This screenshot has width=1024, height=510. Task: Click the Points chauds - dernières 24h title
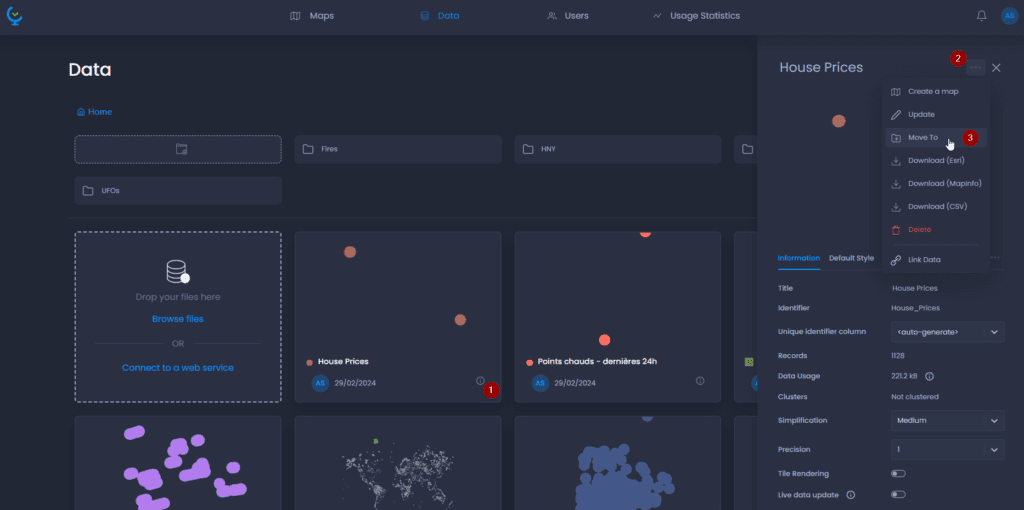(597, 361)
